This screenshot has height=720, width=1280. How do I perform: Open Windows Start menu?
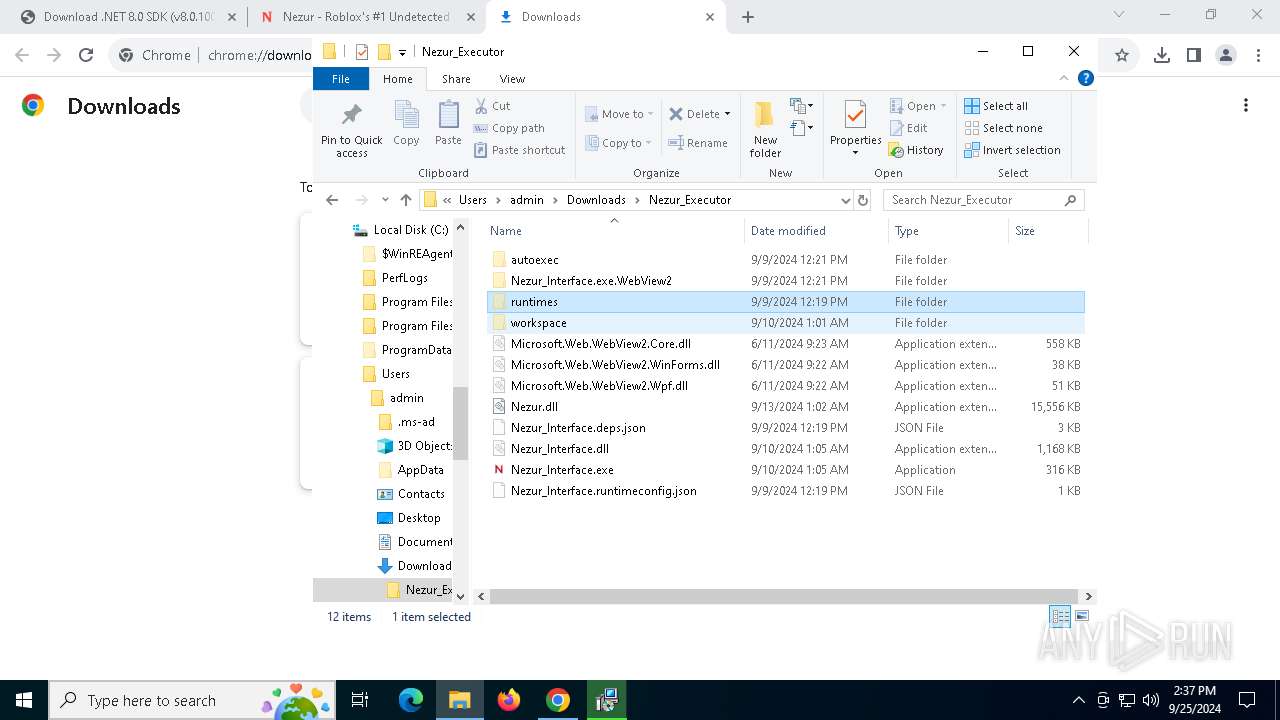(x=24, y=700)
